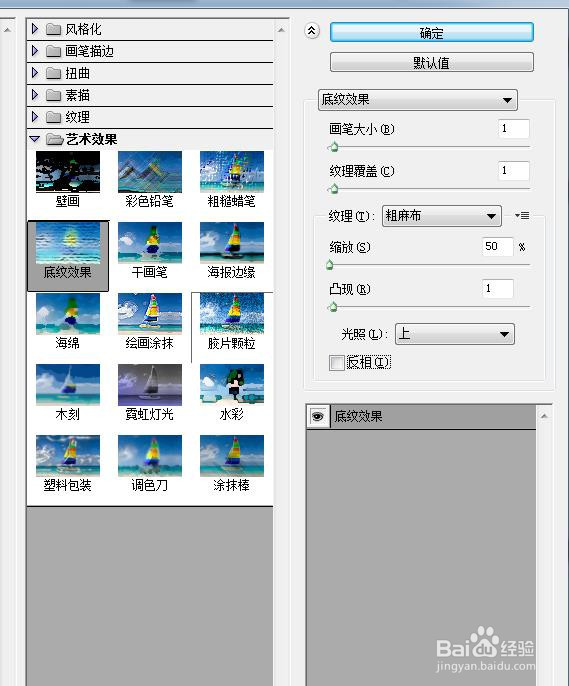
Task: Expand the 素描 filter folder
Action: pos(35,95)
